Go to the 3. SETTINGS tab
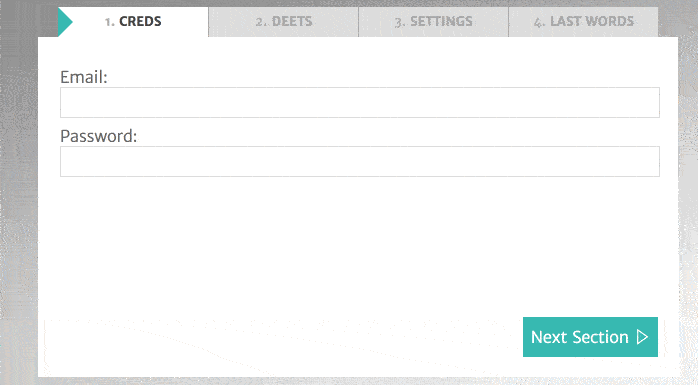Screen dimensions: 698x385 click(x=434, y=22)
